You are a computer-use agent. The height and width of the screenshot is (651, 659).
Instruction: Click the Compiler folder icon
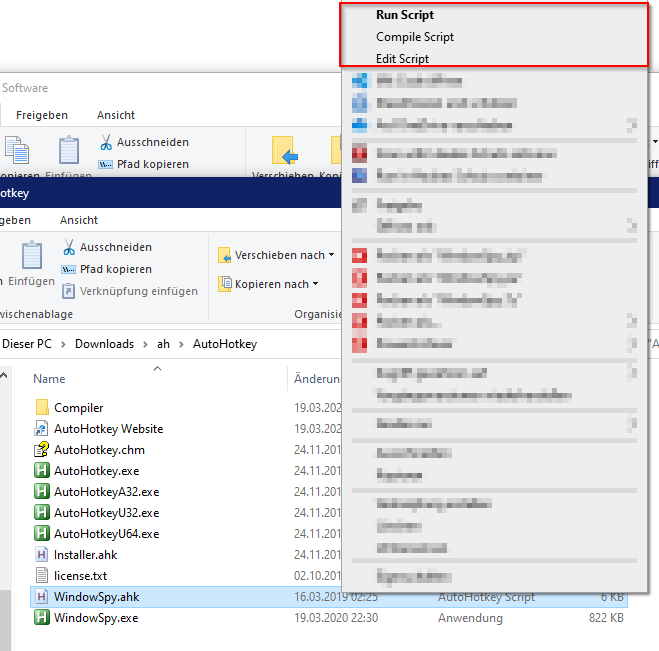[42, 407]
